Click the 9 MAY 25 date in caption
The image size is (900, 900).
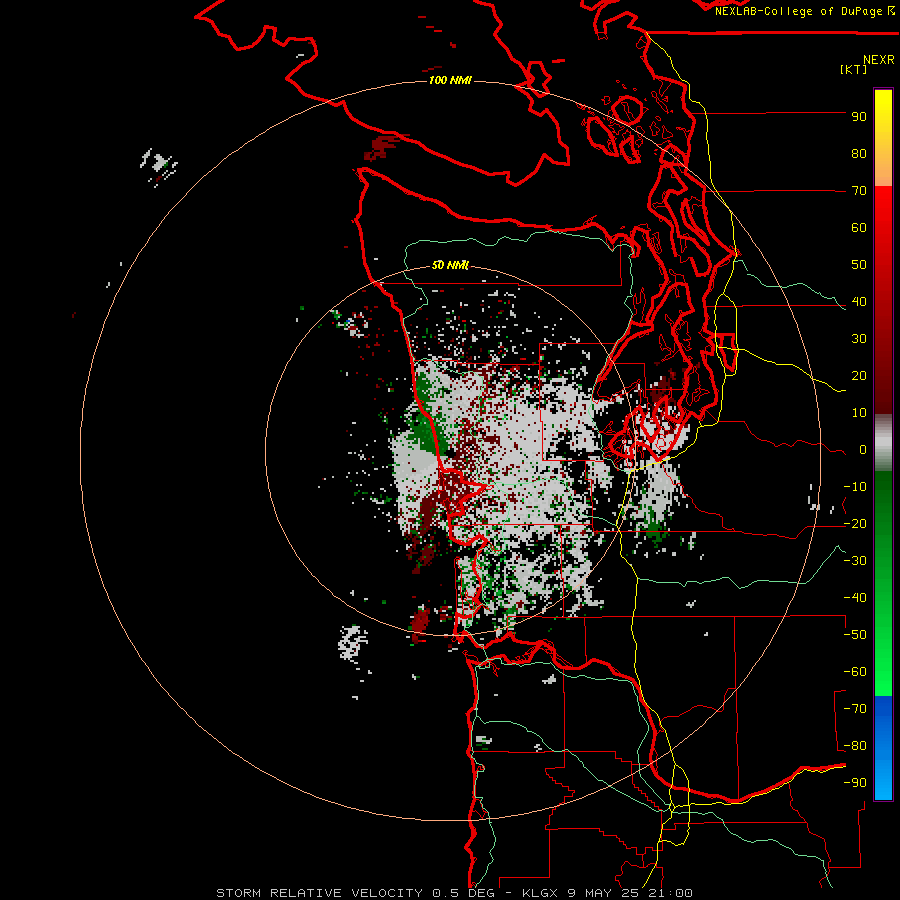click(x=603, y=893)
